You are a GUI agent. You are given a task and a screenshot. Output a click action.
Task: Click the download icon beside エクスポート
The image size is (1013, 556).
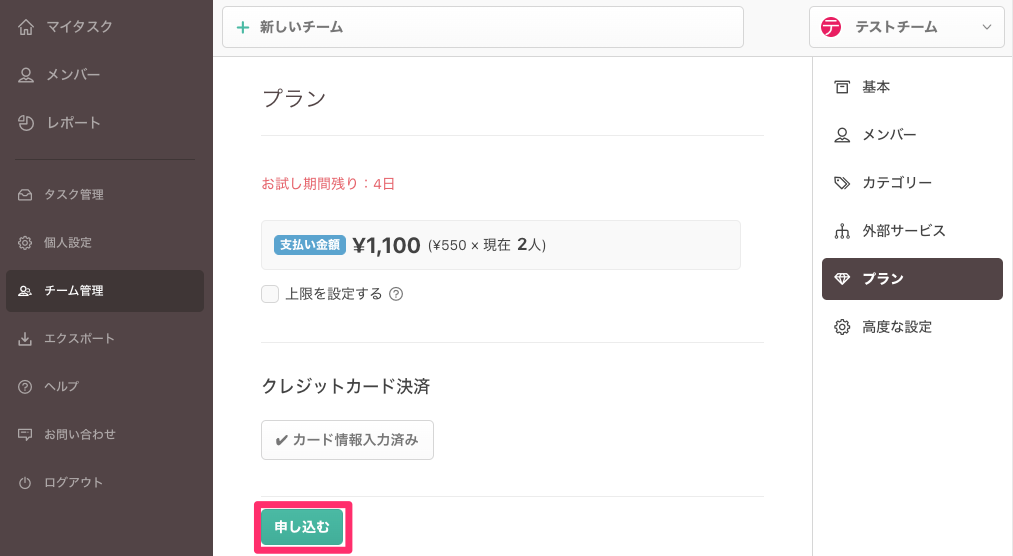click(x=26, y=339)
